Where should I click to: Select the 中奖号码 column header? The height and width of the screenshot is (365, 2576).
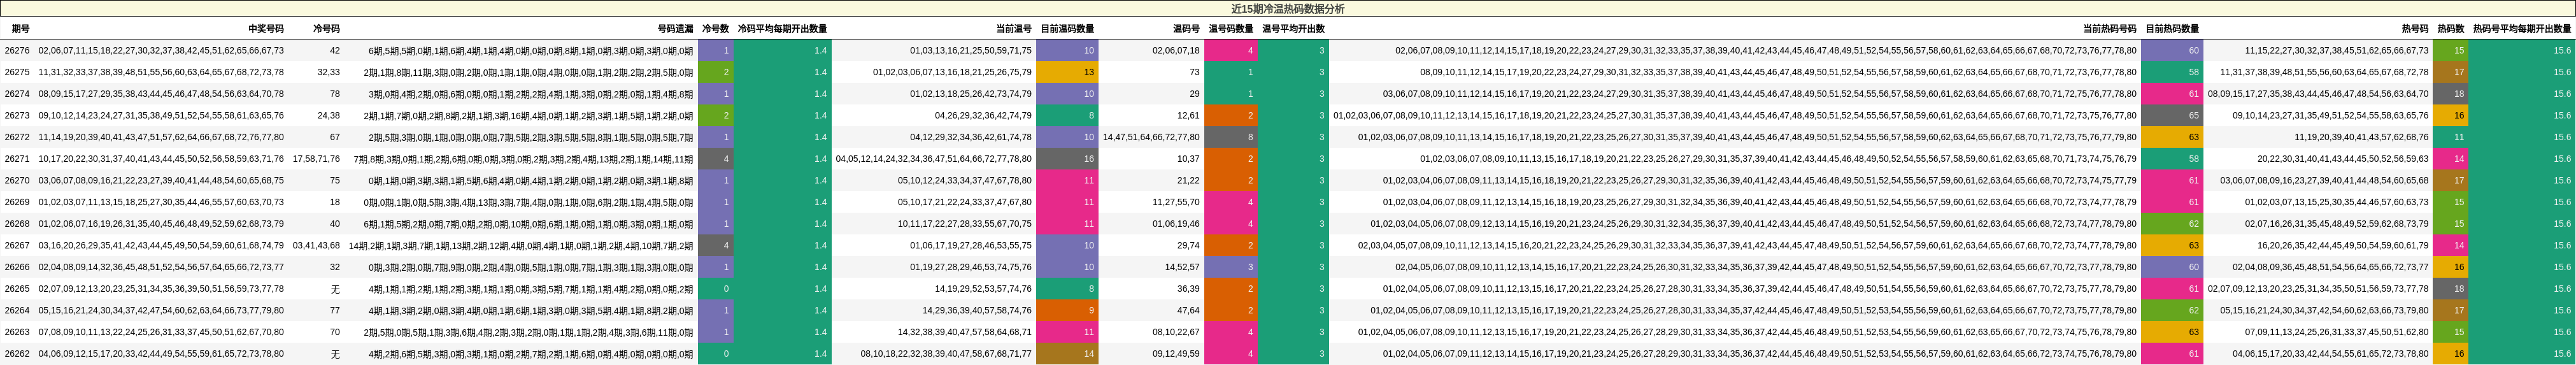tap(266, 29)
